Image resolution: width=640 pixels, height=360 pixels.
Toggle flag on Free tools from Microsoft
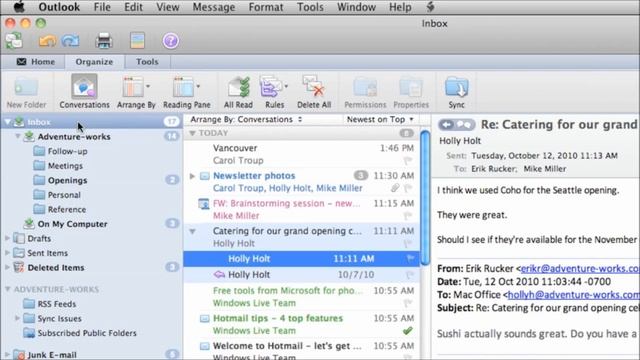pos(408,303)
